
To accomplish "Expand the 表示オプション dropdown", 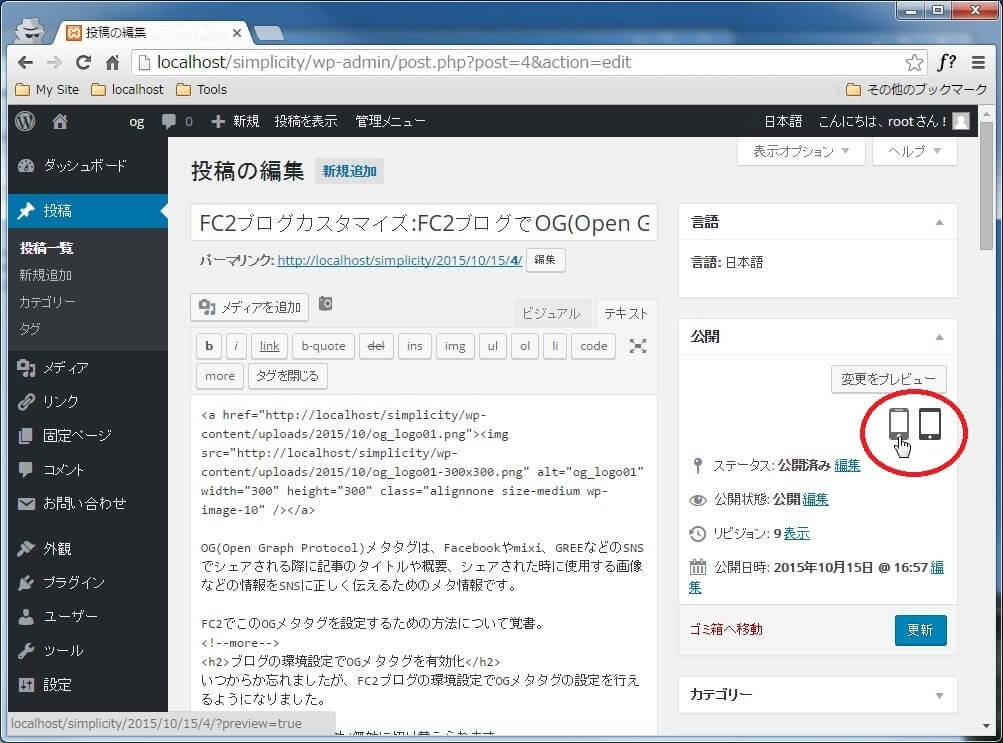I will click(801, 152).
